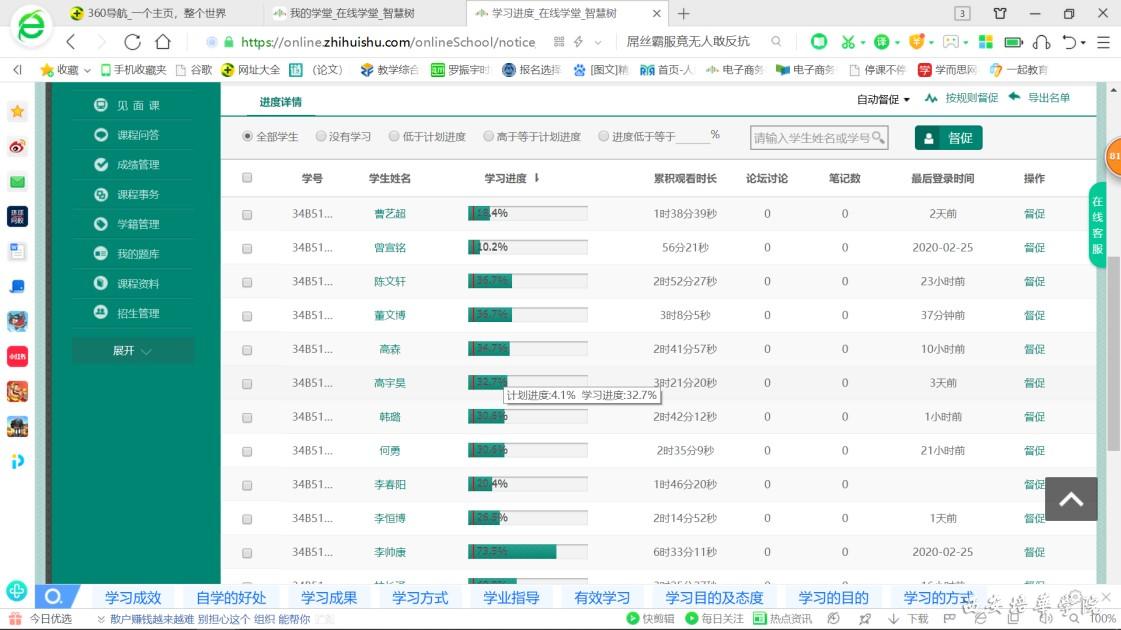Click the green 督促 button
The width and height of the screenshot is (1121, 630).
click(x=948, y=138)
